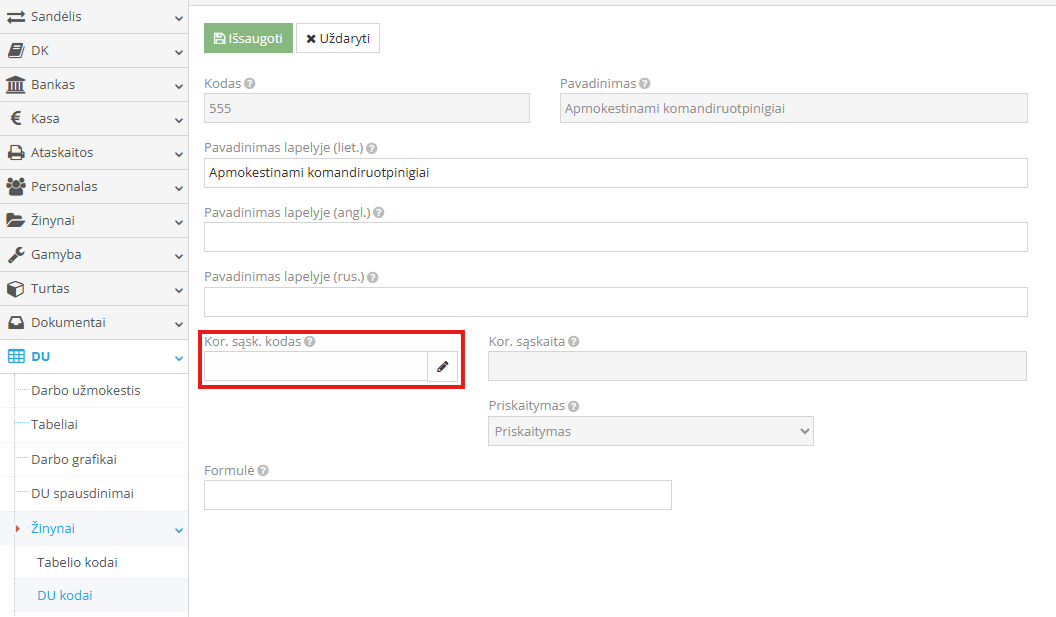Expand the Sandėlis menu chevron

click(178, 18)
